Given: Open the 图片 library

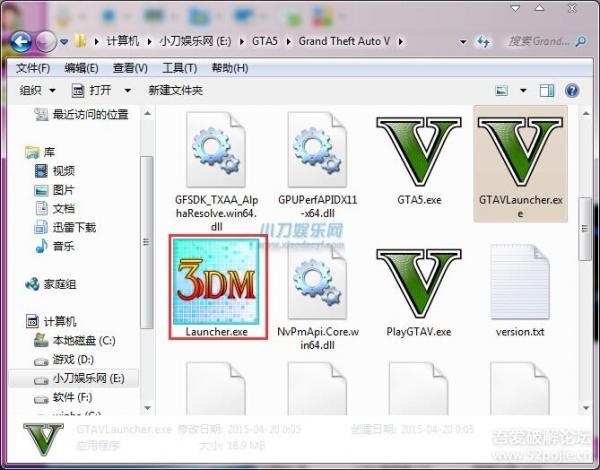Looking at the screenshot, I should coord(54,190).
